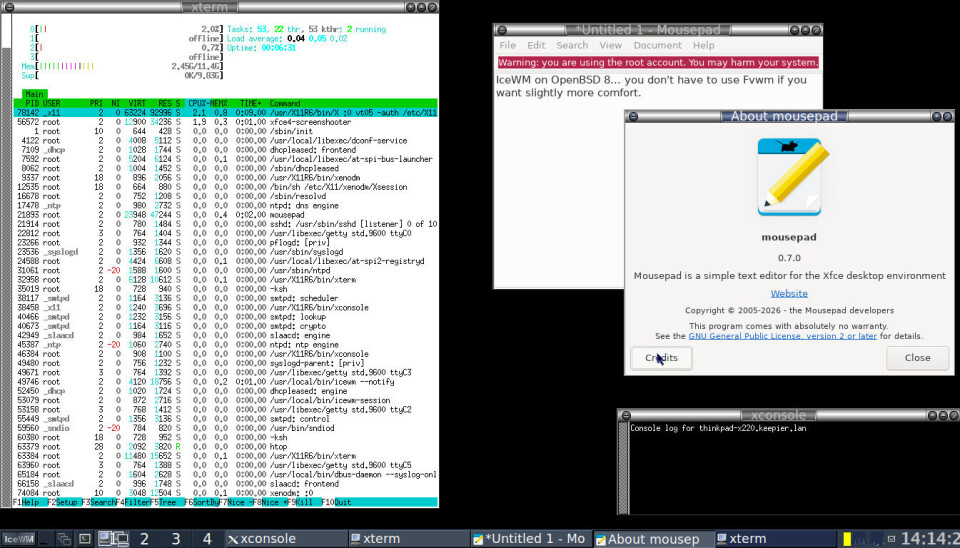This screenshot has height=548, width=960.
Task: Open the About mousepad dialog's window menu icon
Action: click(633, 116)
